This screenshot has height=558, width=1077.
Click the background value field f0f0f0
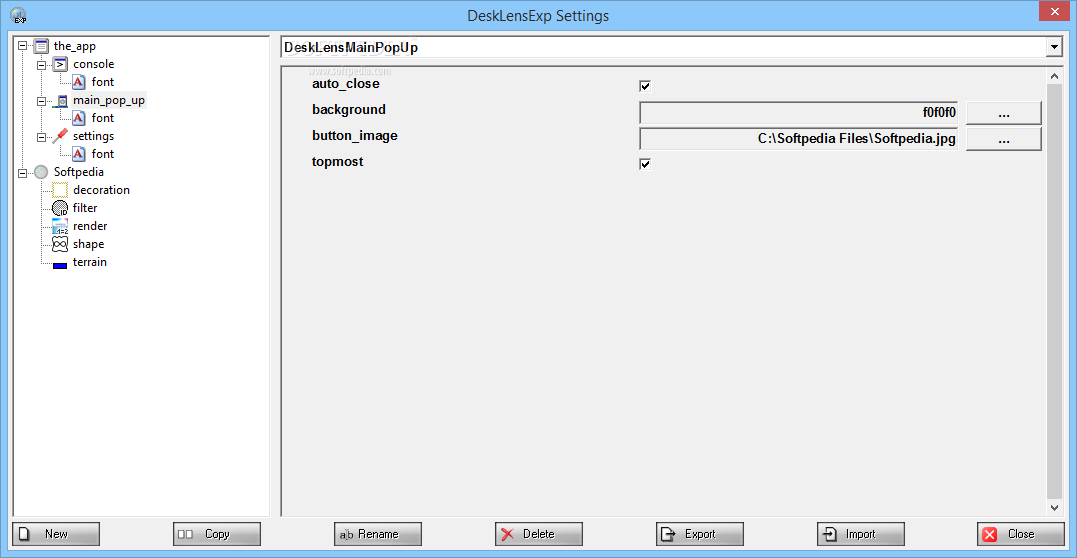(x=799, y=113)
